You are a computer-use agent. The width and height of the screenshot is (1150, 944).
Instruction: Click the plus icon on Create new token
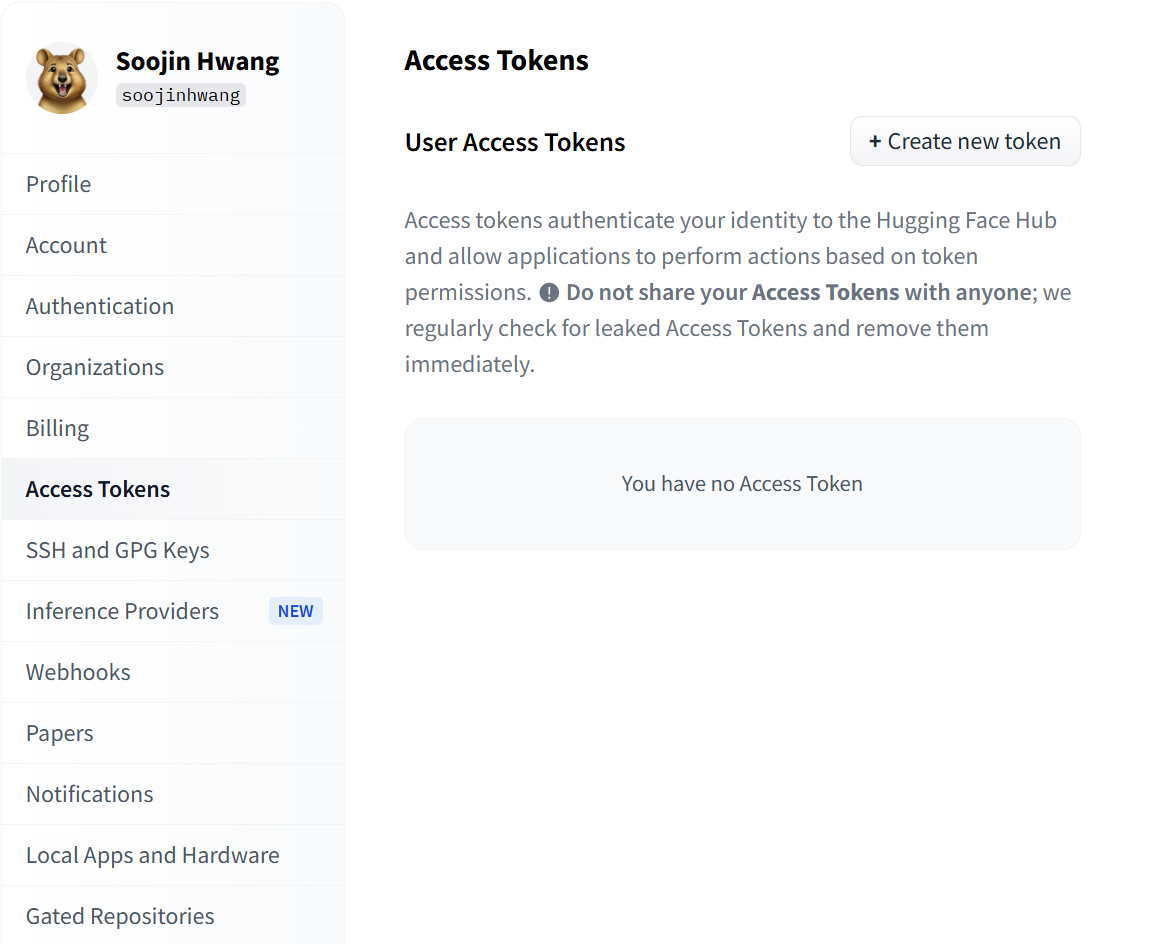click(875, 142)
